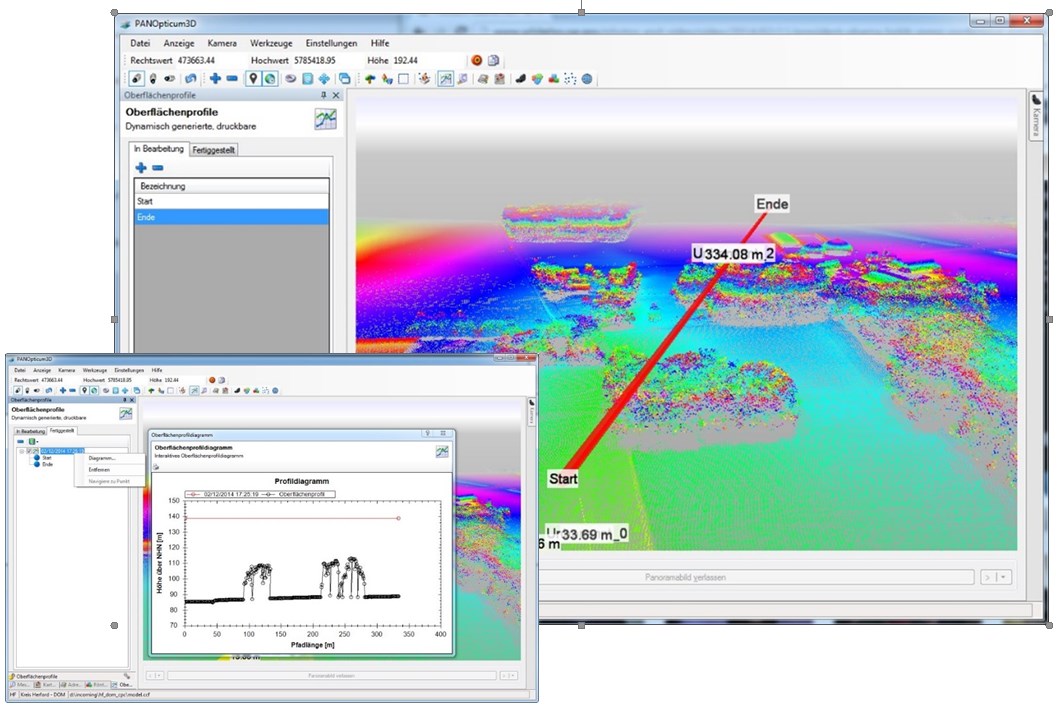Screen dimensions: 1057x710
Task: Open the Anzeige menu in the large window
Action: (x=179, y=43)
